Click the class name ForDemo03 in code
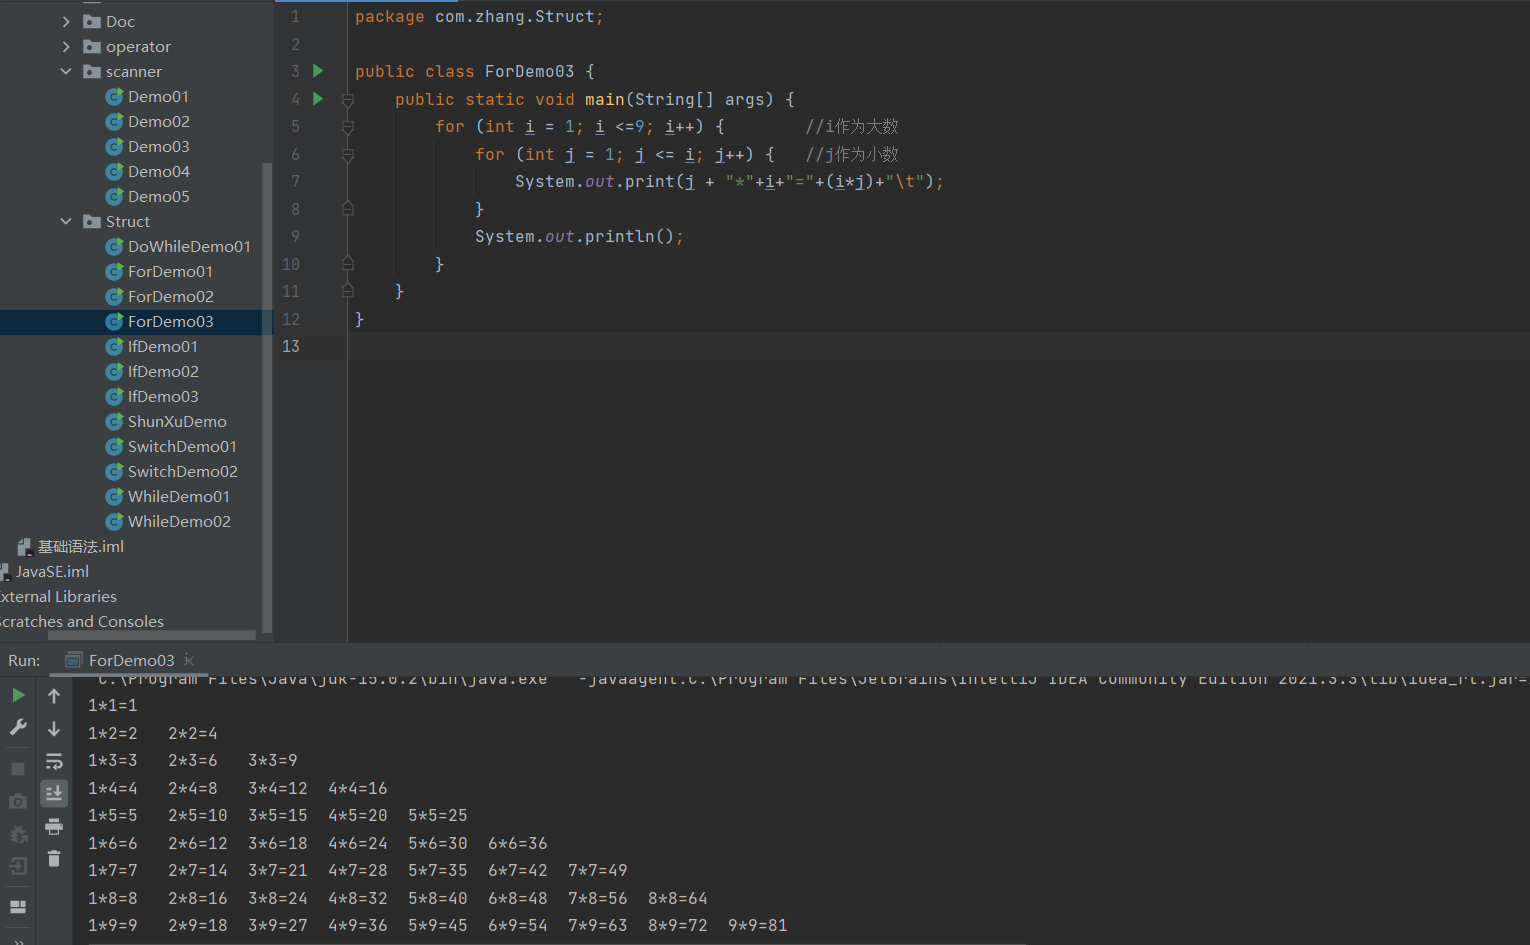 [529, 71]
